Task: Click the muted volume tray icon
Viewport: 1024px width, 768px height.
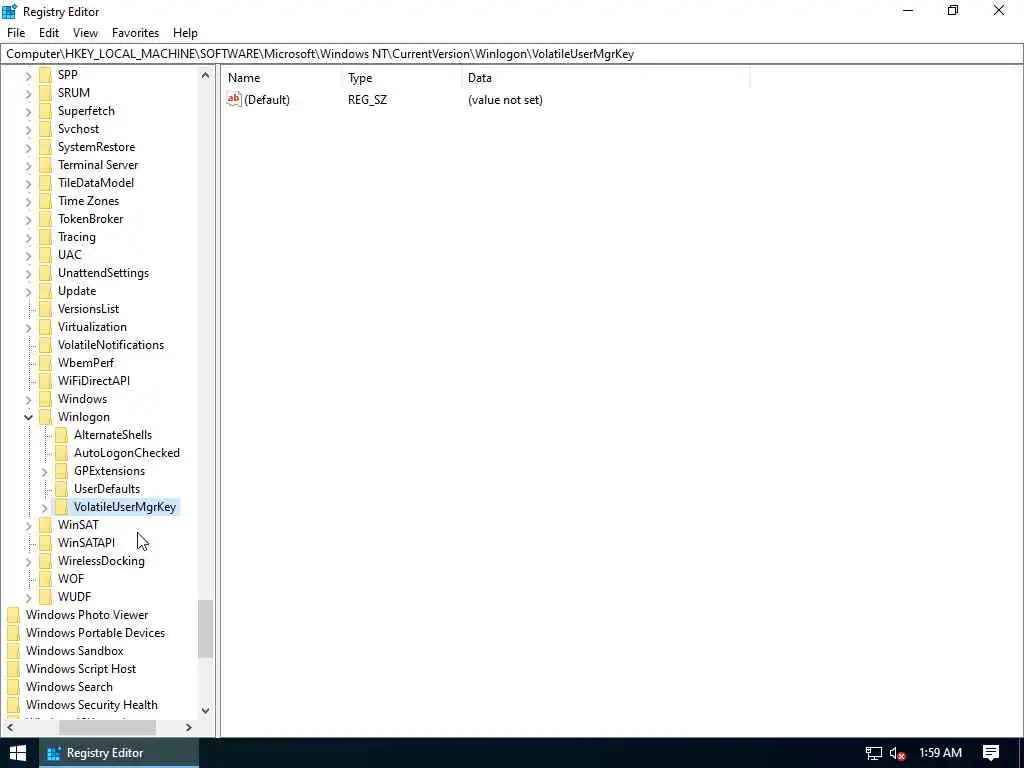Action: point(898,753)
